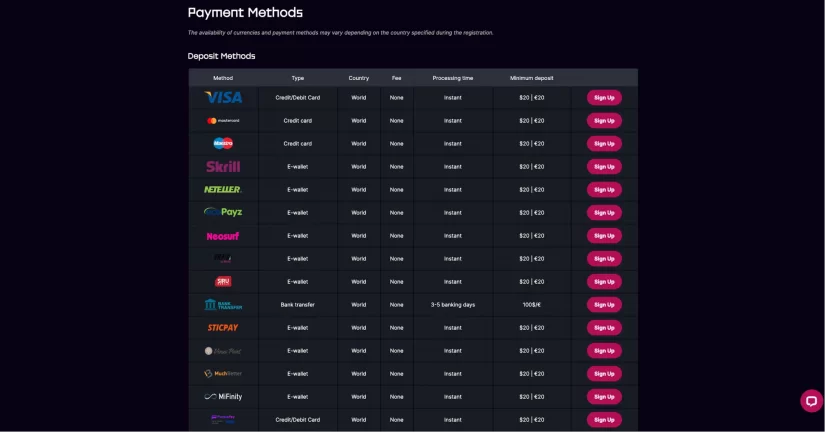Image resolution: width=825 pixels, height=432 pixels.
Task: Click the MuchBetter logo
Action: 223,374
